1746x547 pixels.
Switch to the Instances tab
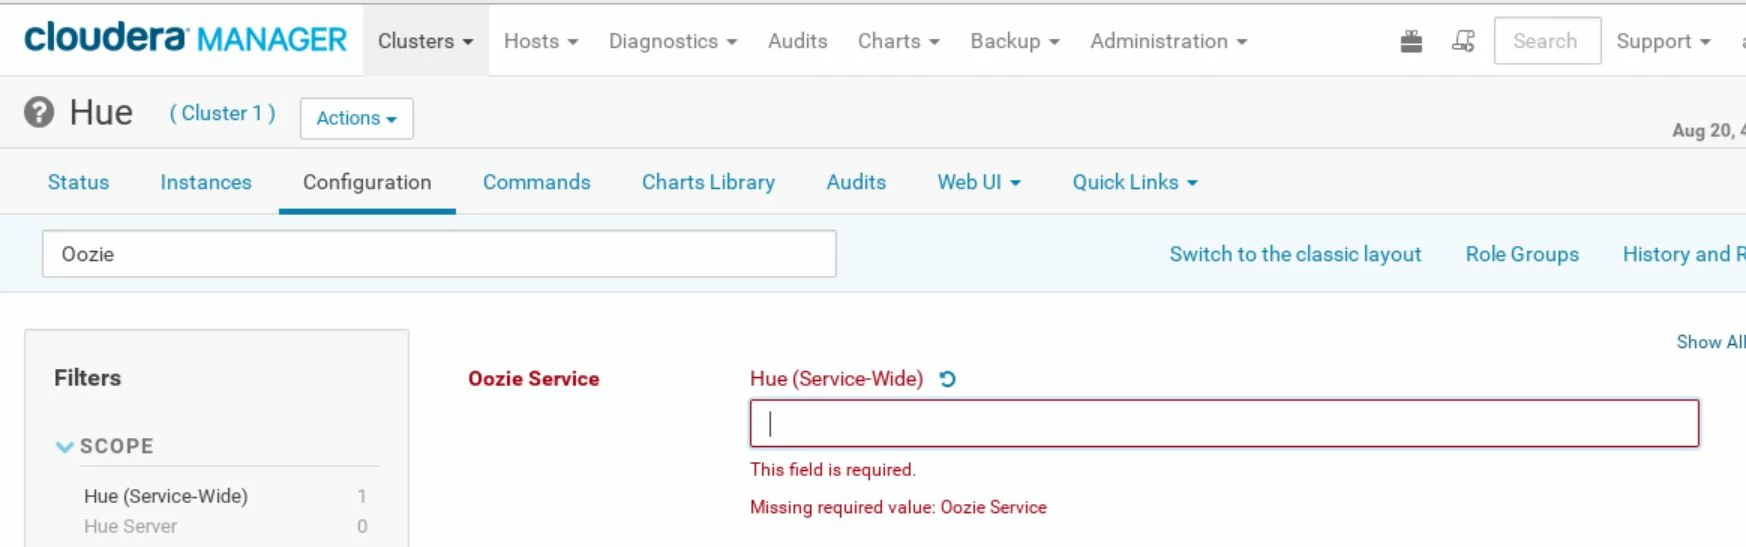[x=206, y=182]
